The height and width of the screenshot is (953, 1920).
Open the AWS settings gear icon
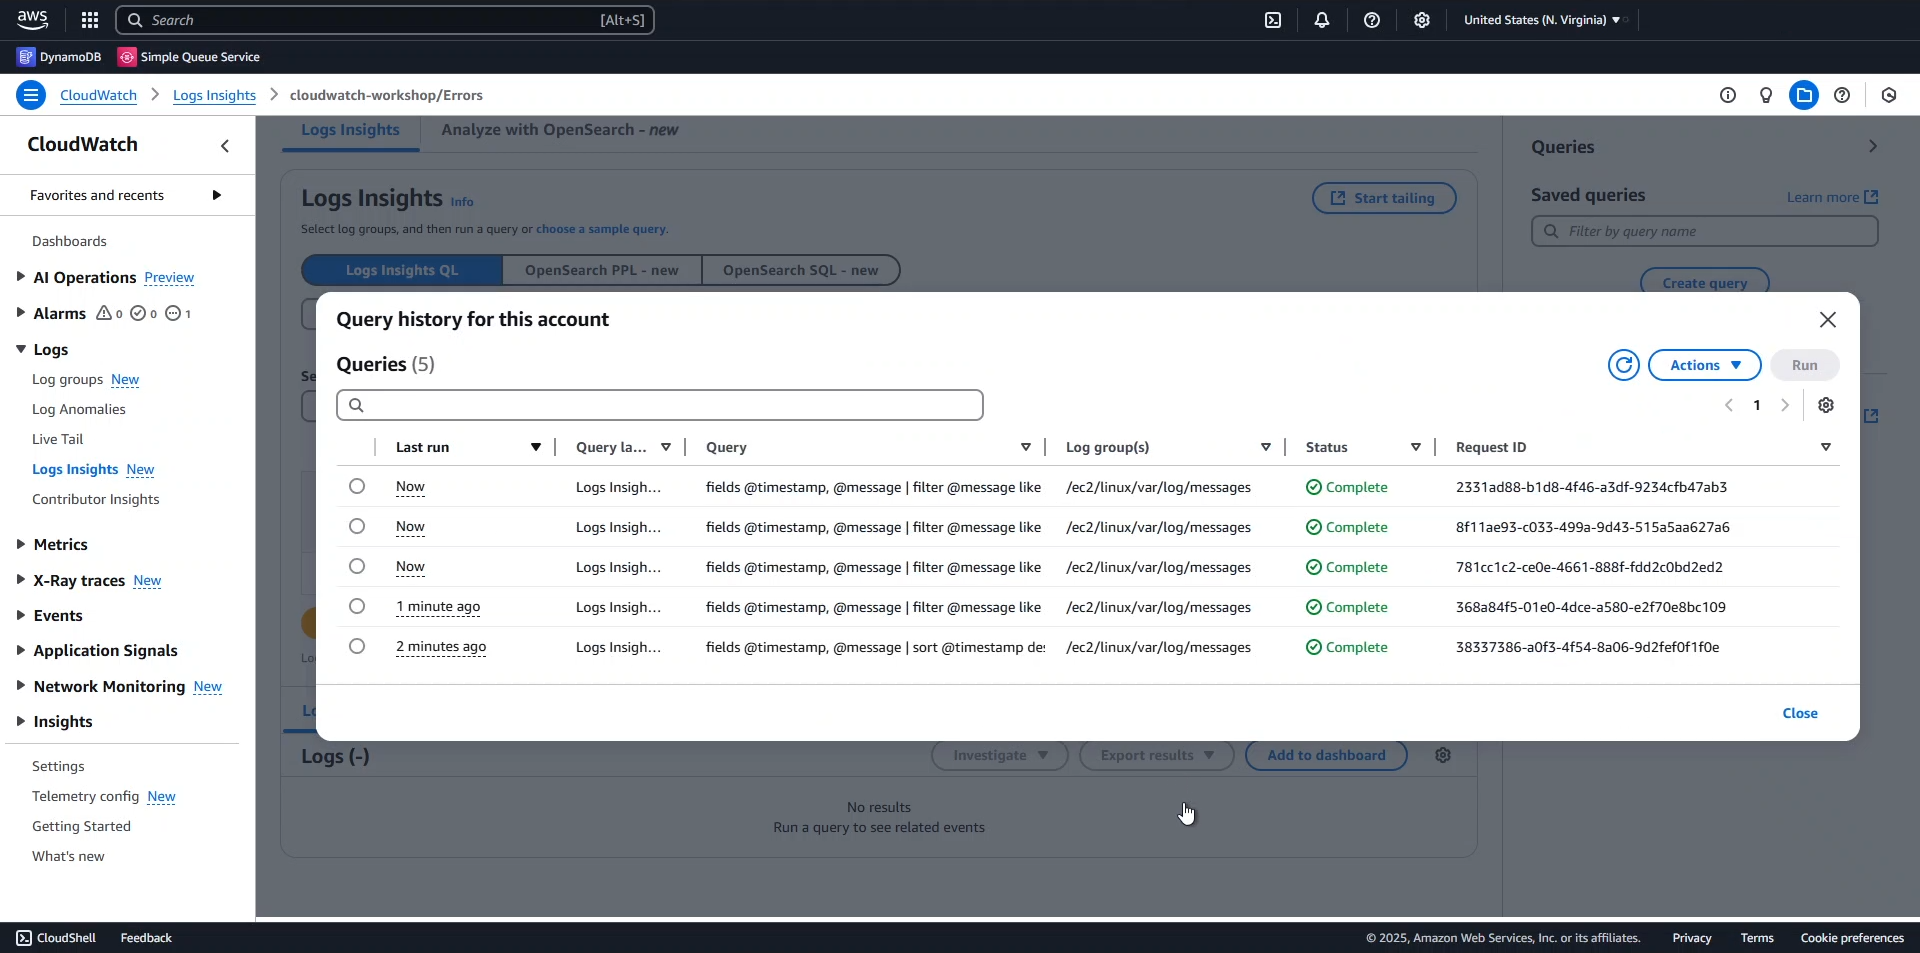1422,20
